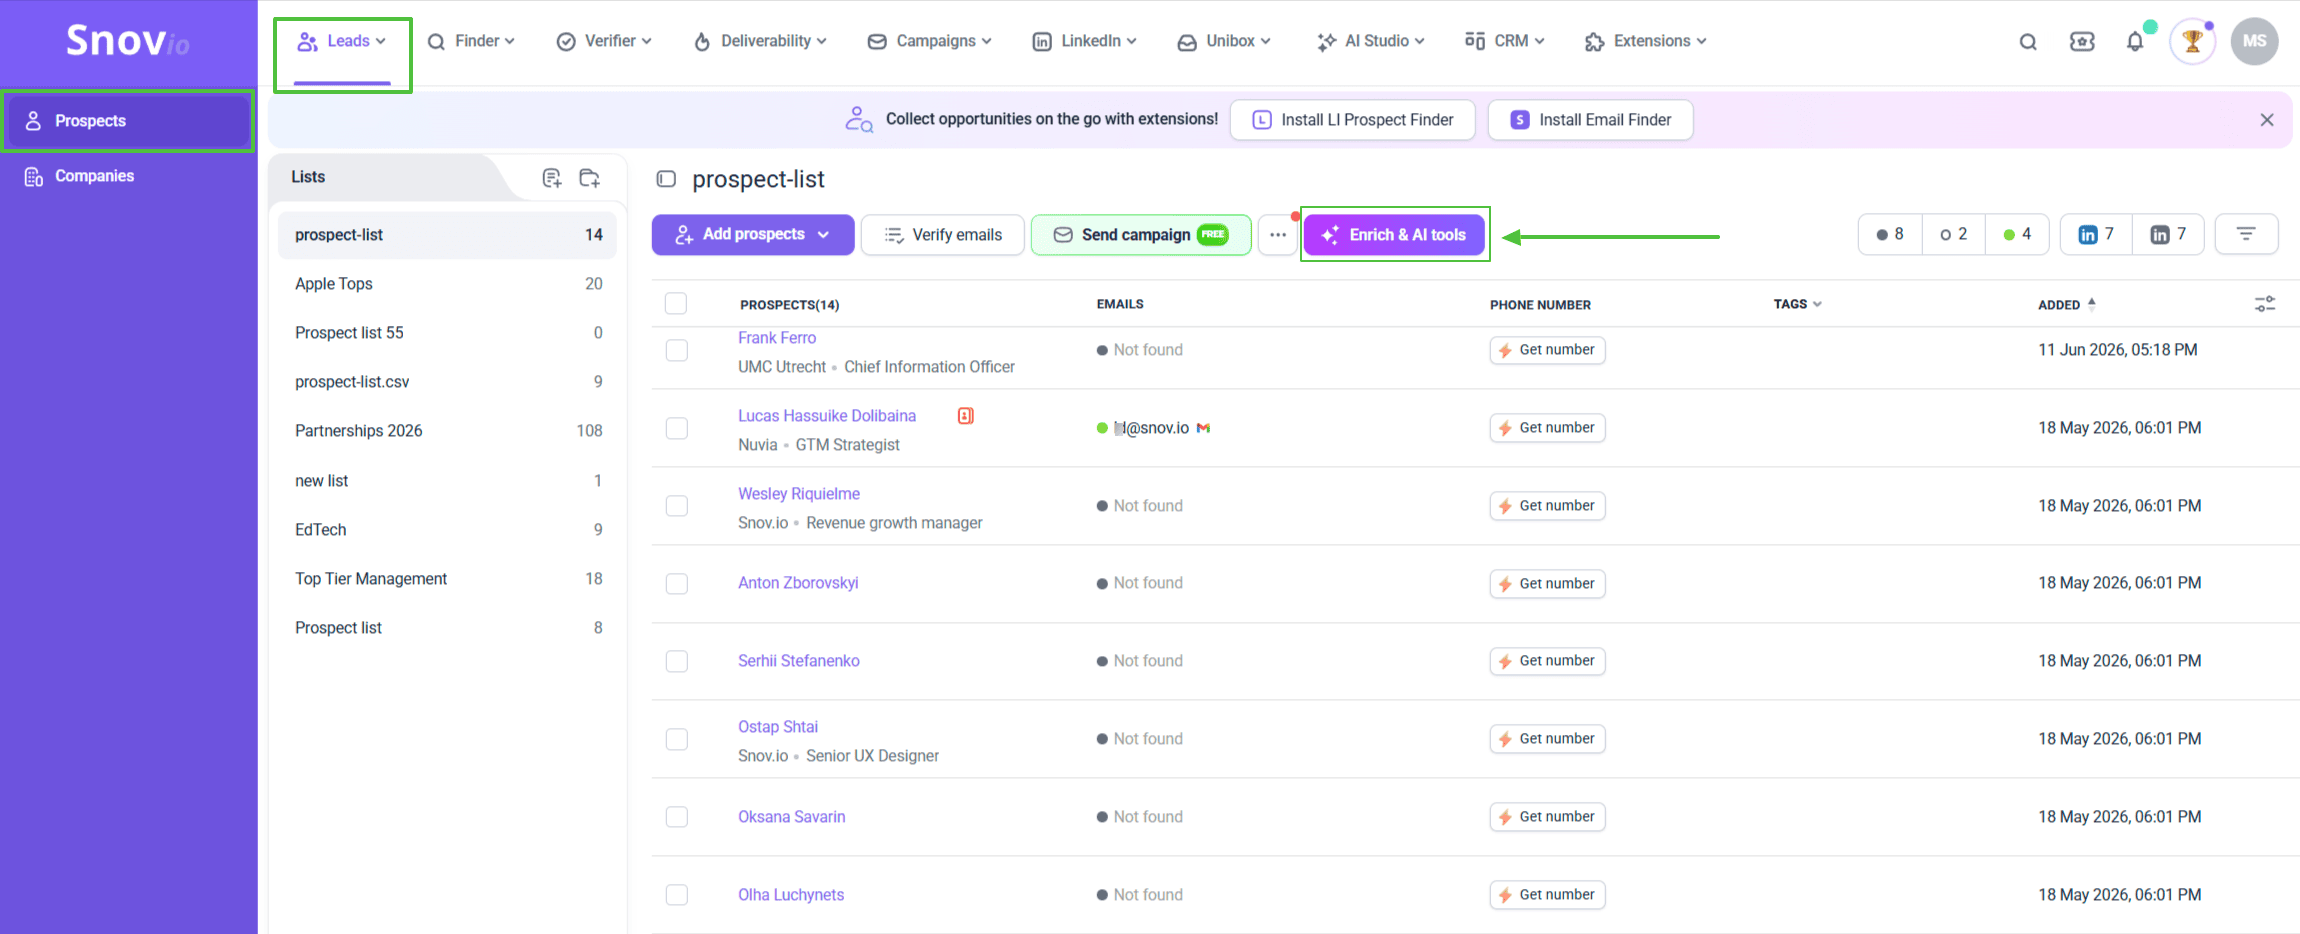2300x934 pixels.
Task: Click the Gmail icon next to @snov.io email
Action: 1204,428
